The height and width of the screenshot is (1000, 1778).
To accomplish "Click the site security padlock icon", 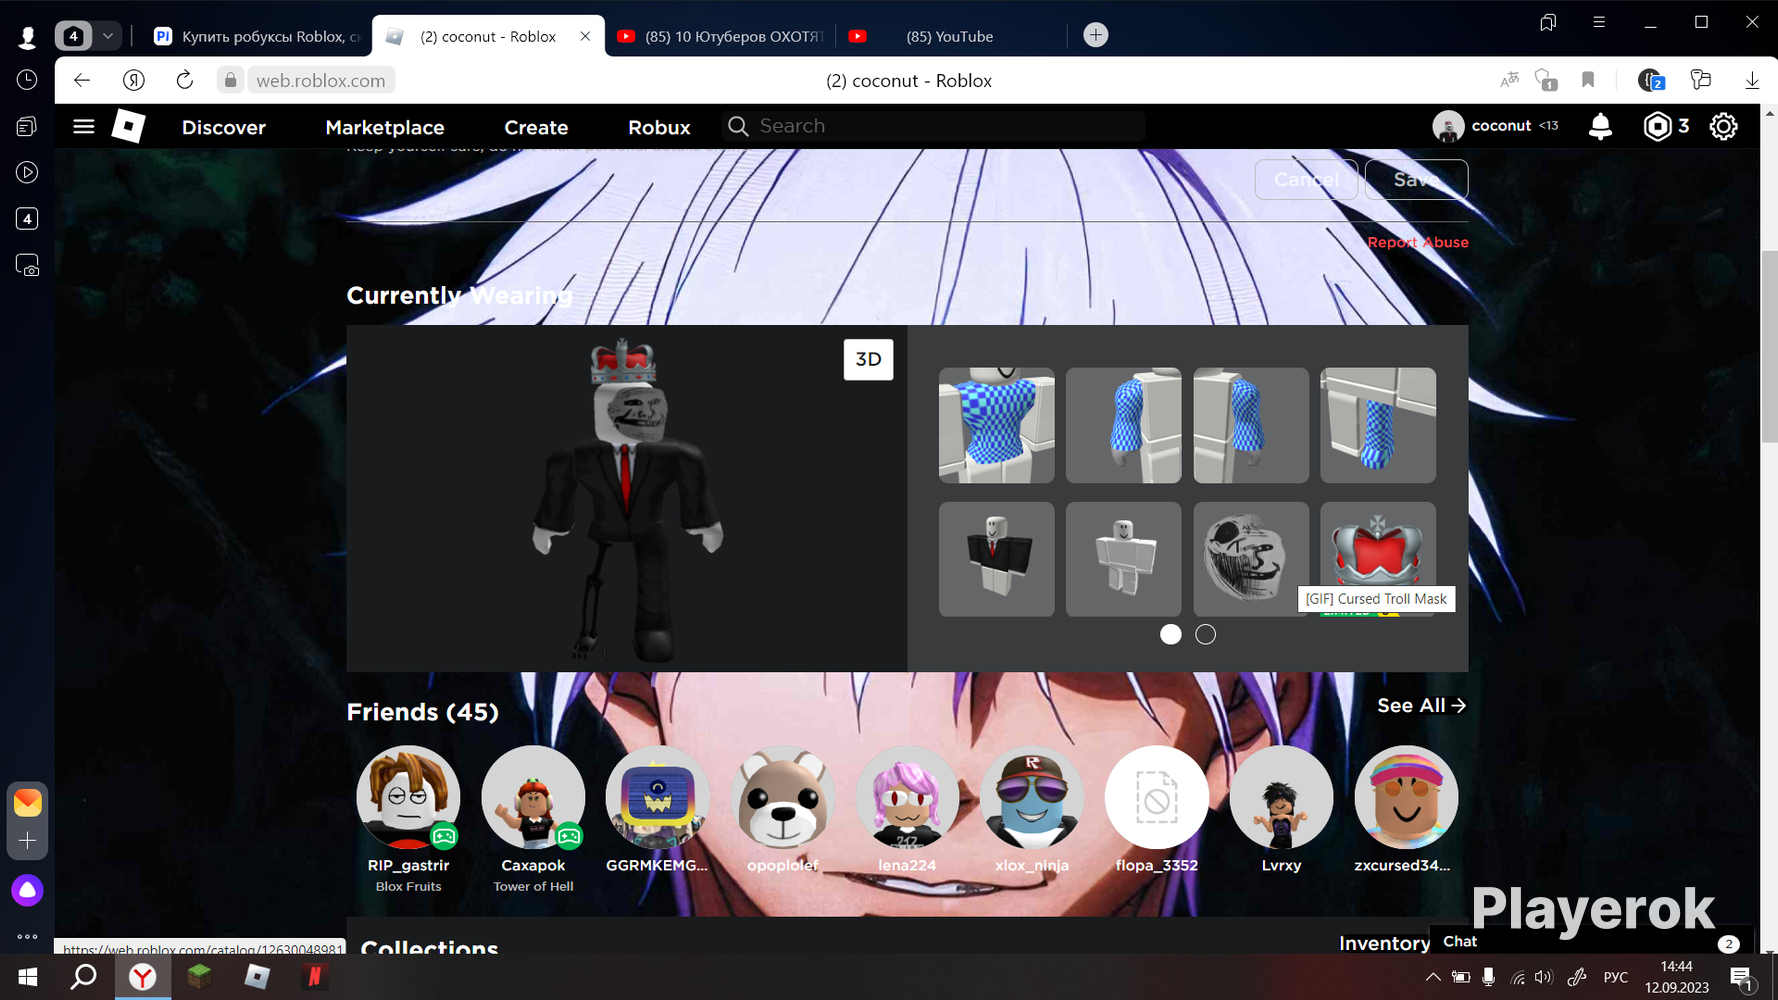I will 230,80.
